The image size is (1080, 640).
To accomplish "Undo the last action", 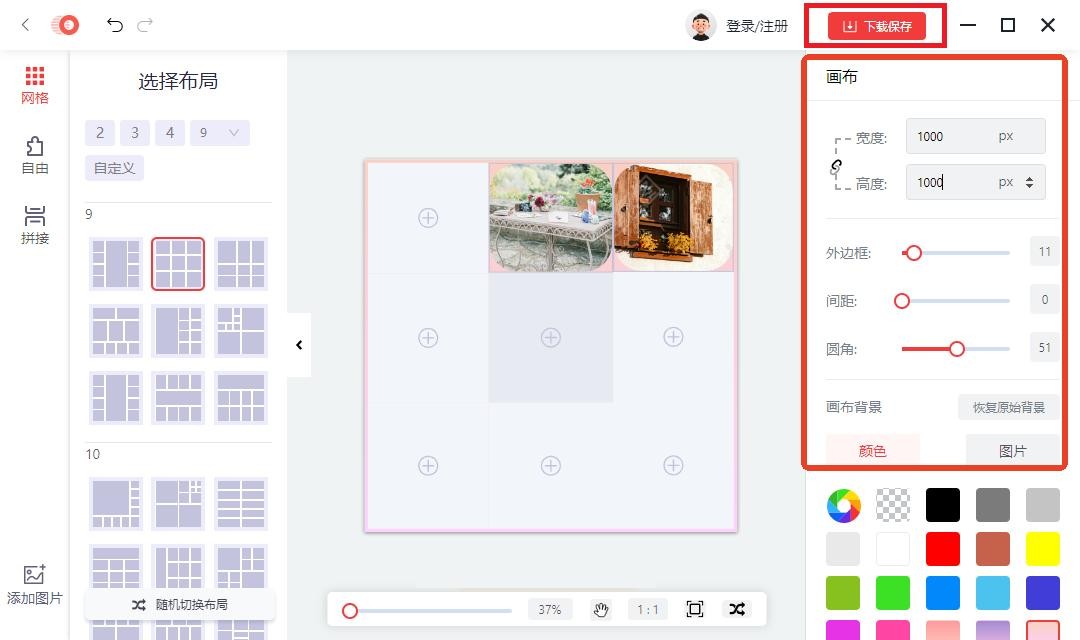I will 115,26.
